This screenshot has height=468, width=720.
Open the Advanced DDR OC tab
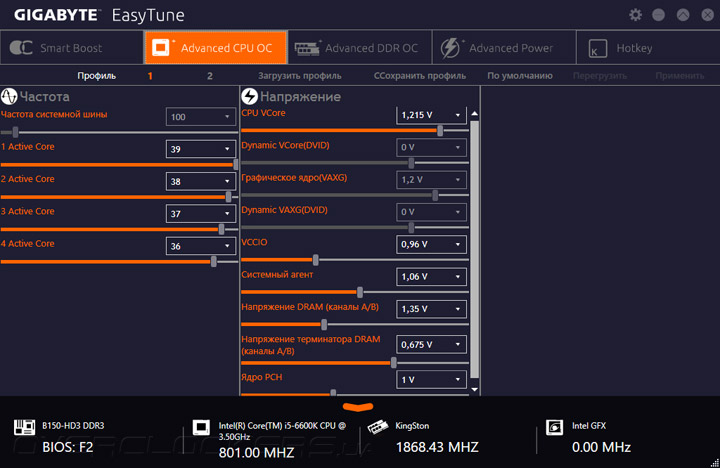pos(360,48)
